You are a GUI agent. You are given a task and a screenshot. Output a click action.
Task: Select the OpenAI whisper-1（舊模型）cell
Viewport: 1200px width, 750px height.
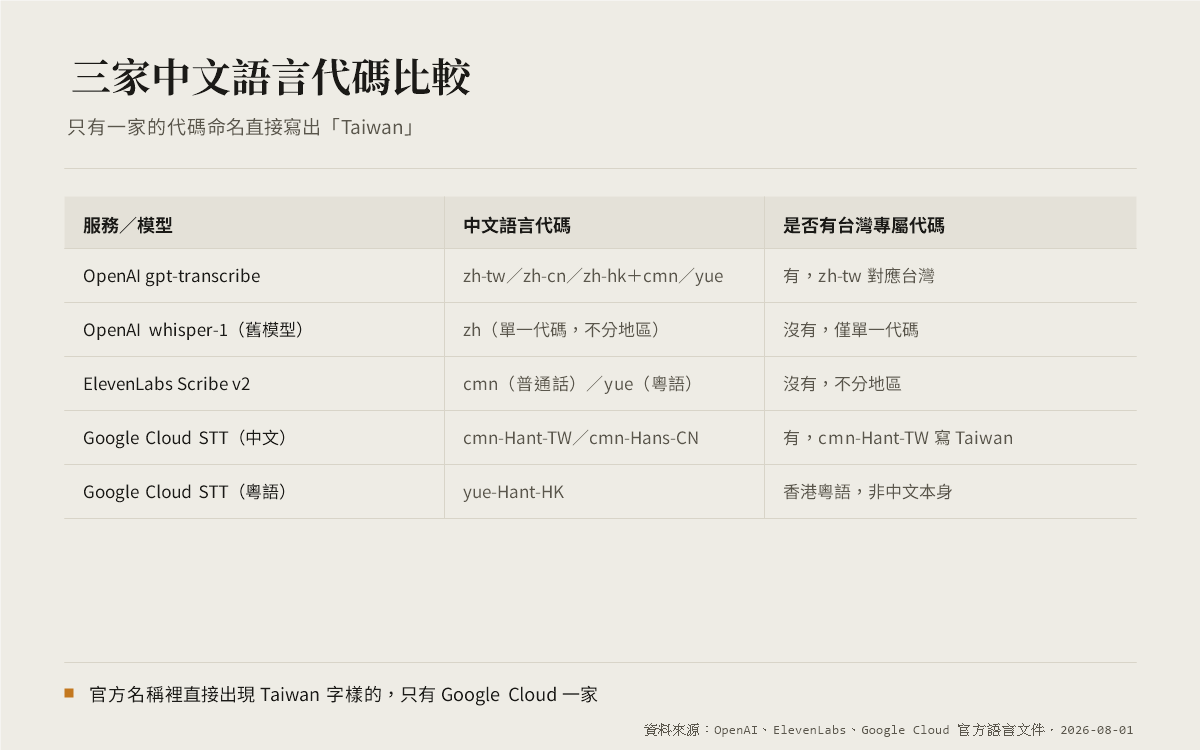[x=254, y=330]
